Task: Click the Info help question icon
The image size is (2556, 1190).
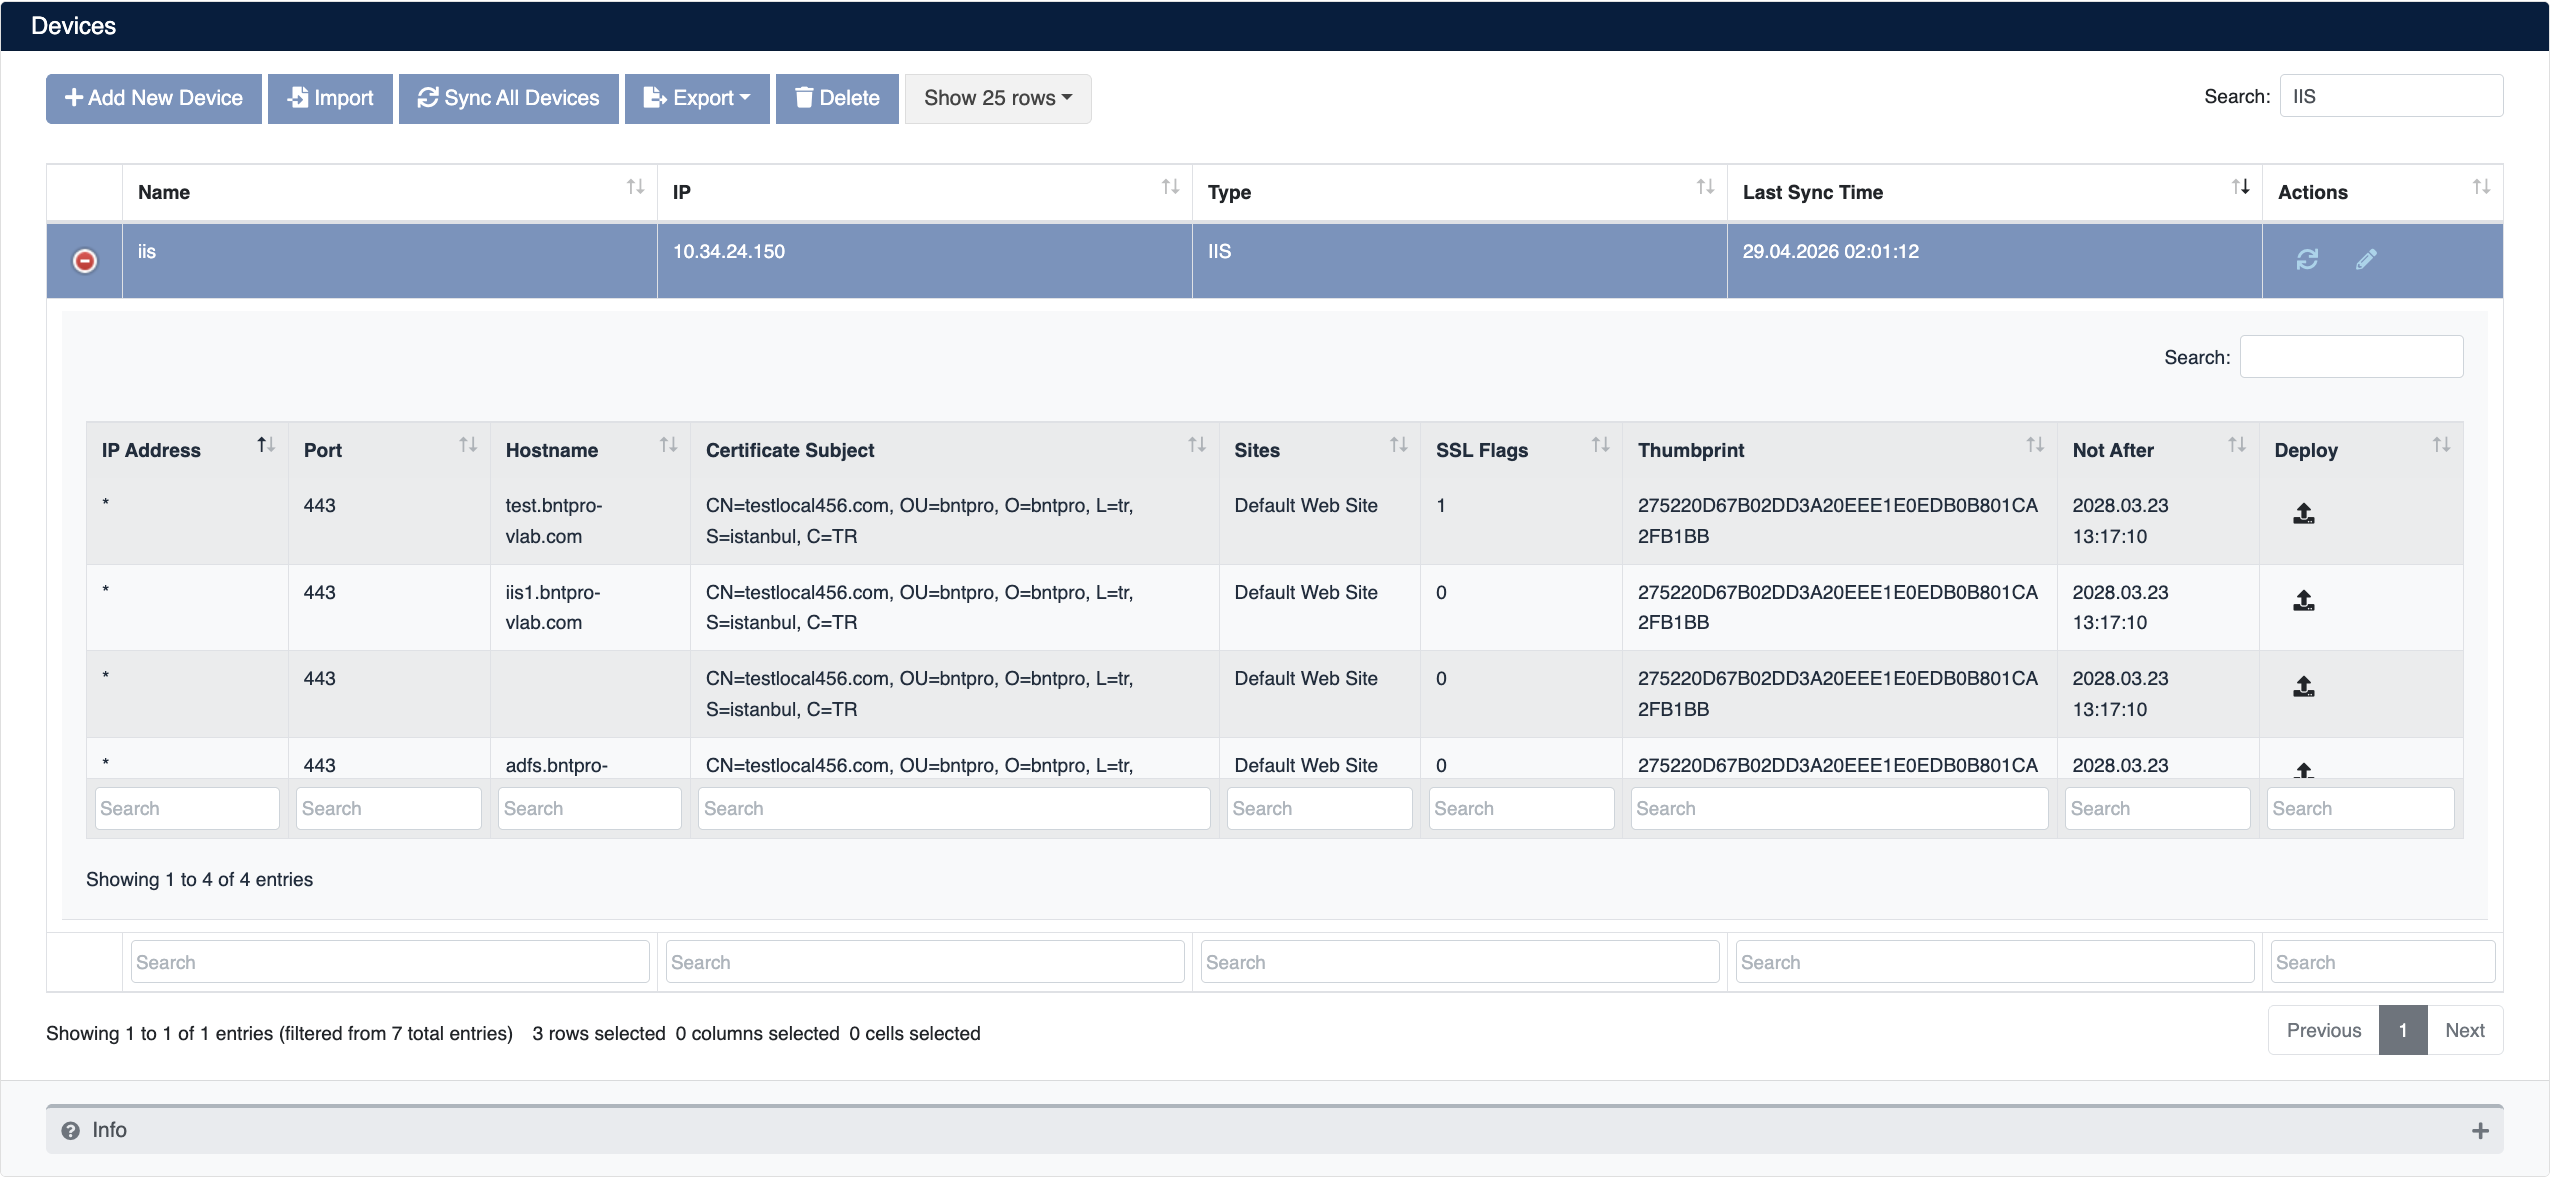Action: coord(70,1132)
